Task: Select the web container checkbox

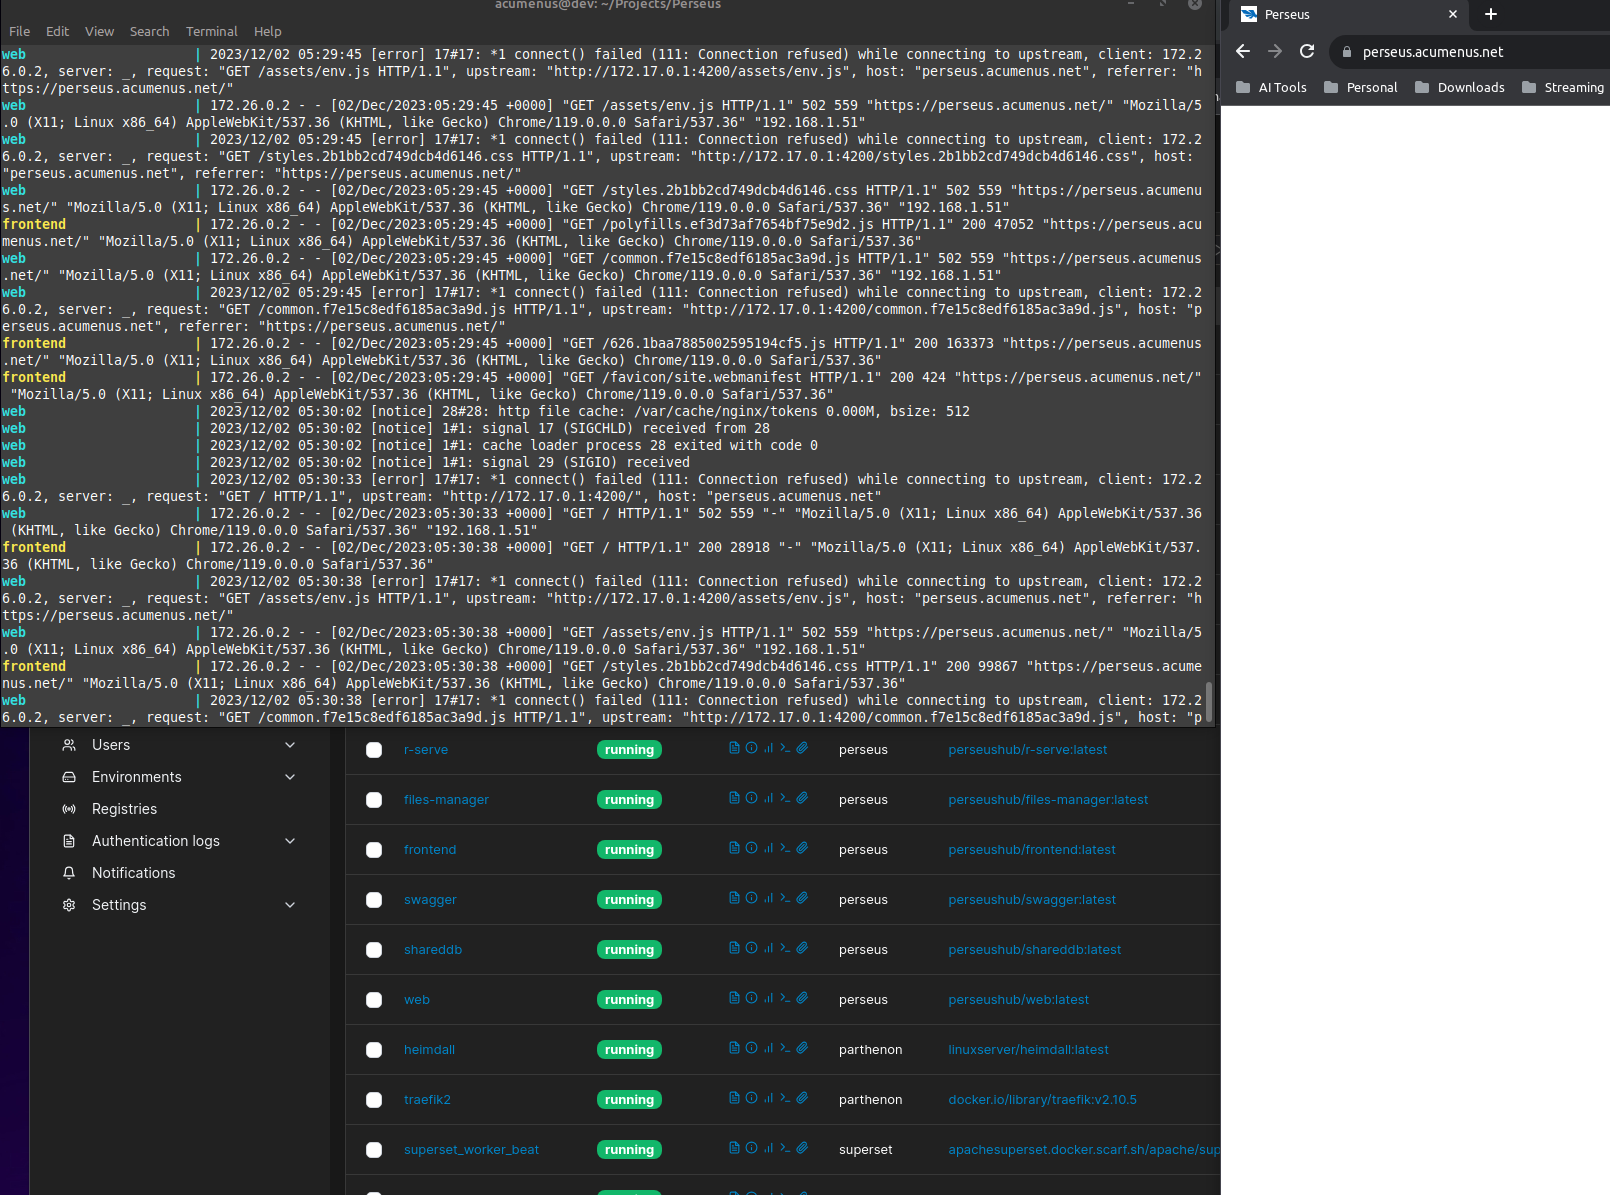Action: click(x=374, y=1000)
